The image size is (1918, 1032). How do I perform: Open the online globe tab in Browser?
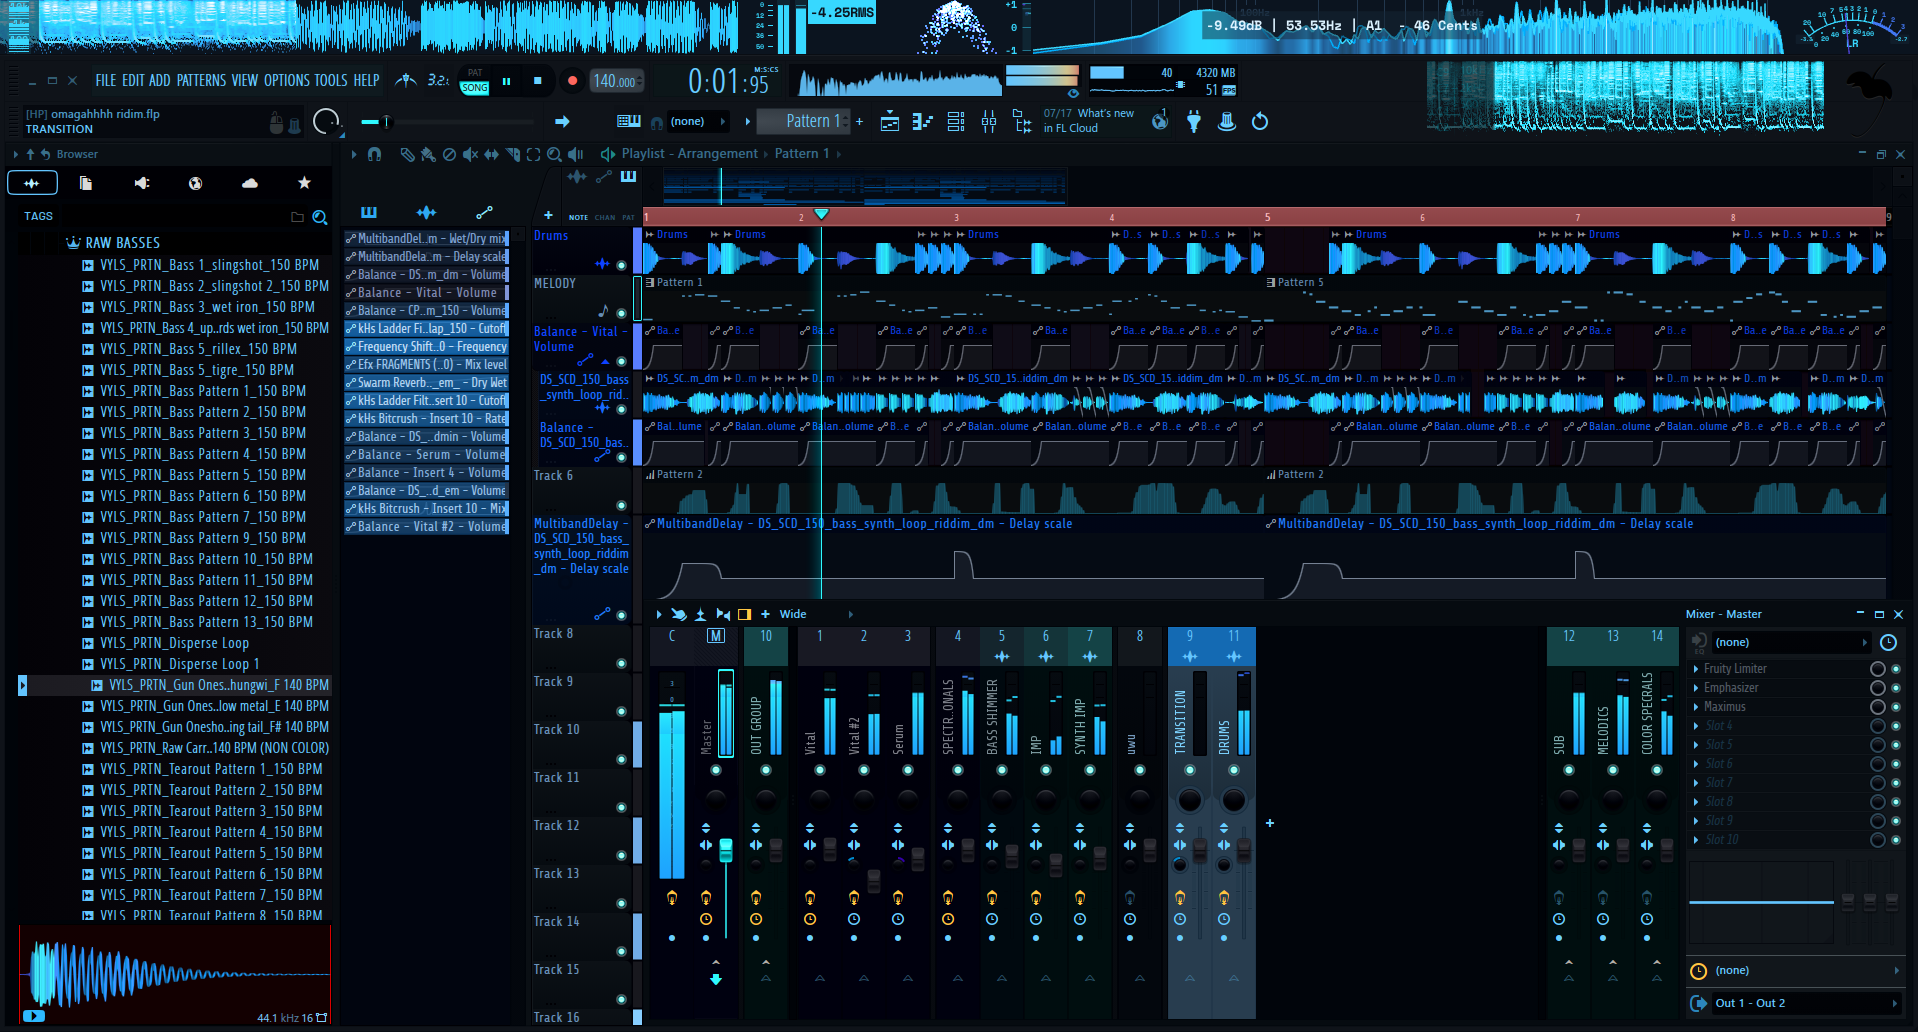tap(195, 183)
